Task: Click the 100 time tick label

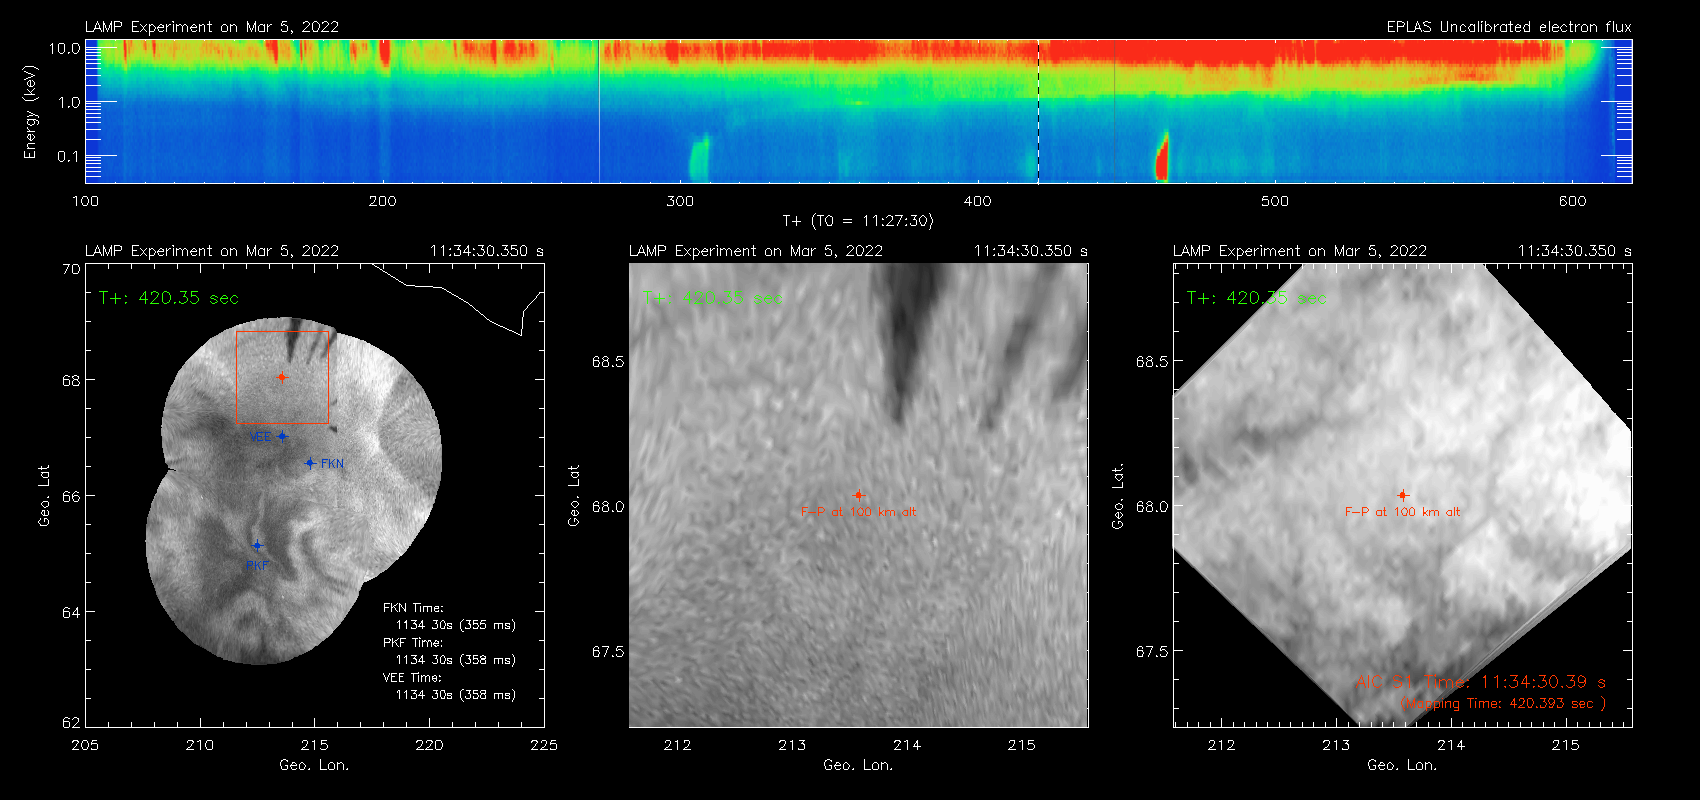Action: 86,201
